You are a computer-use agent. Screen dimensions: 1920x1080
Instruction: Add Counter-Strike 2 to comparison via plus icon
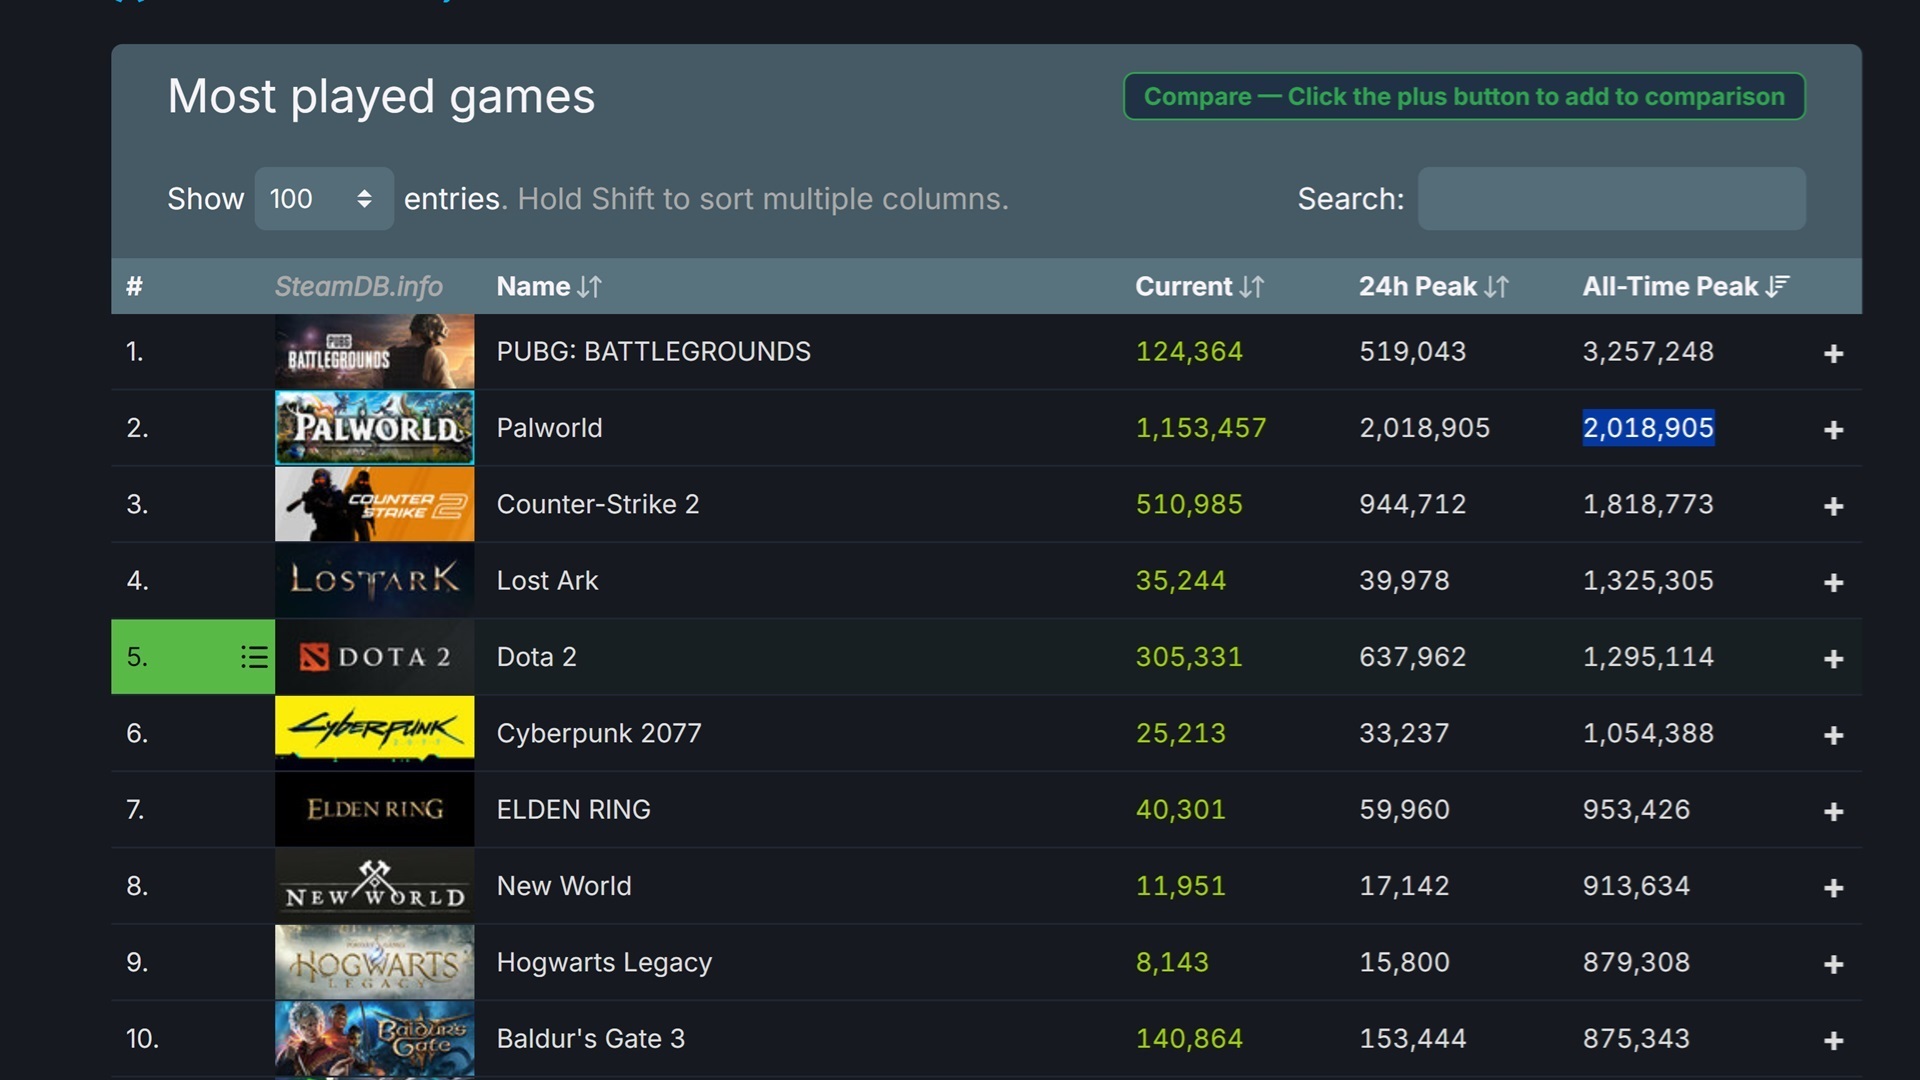1835,506
